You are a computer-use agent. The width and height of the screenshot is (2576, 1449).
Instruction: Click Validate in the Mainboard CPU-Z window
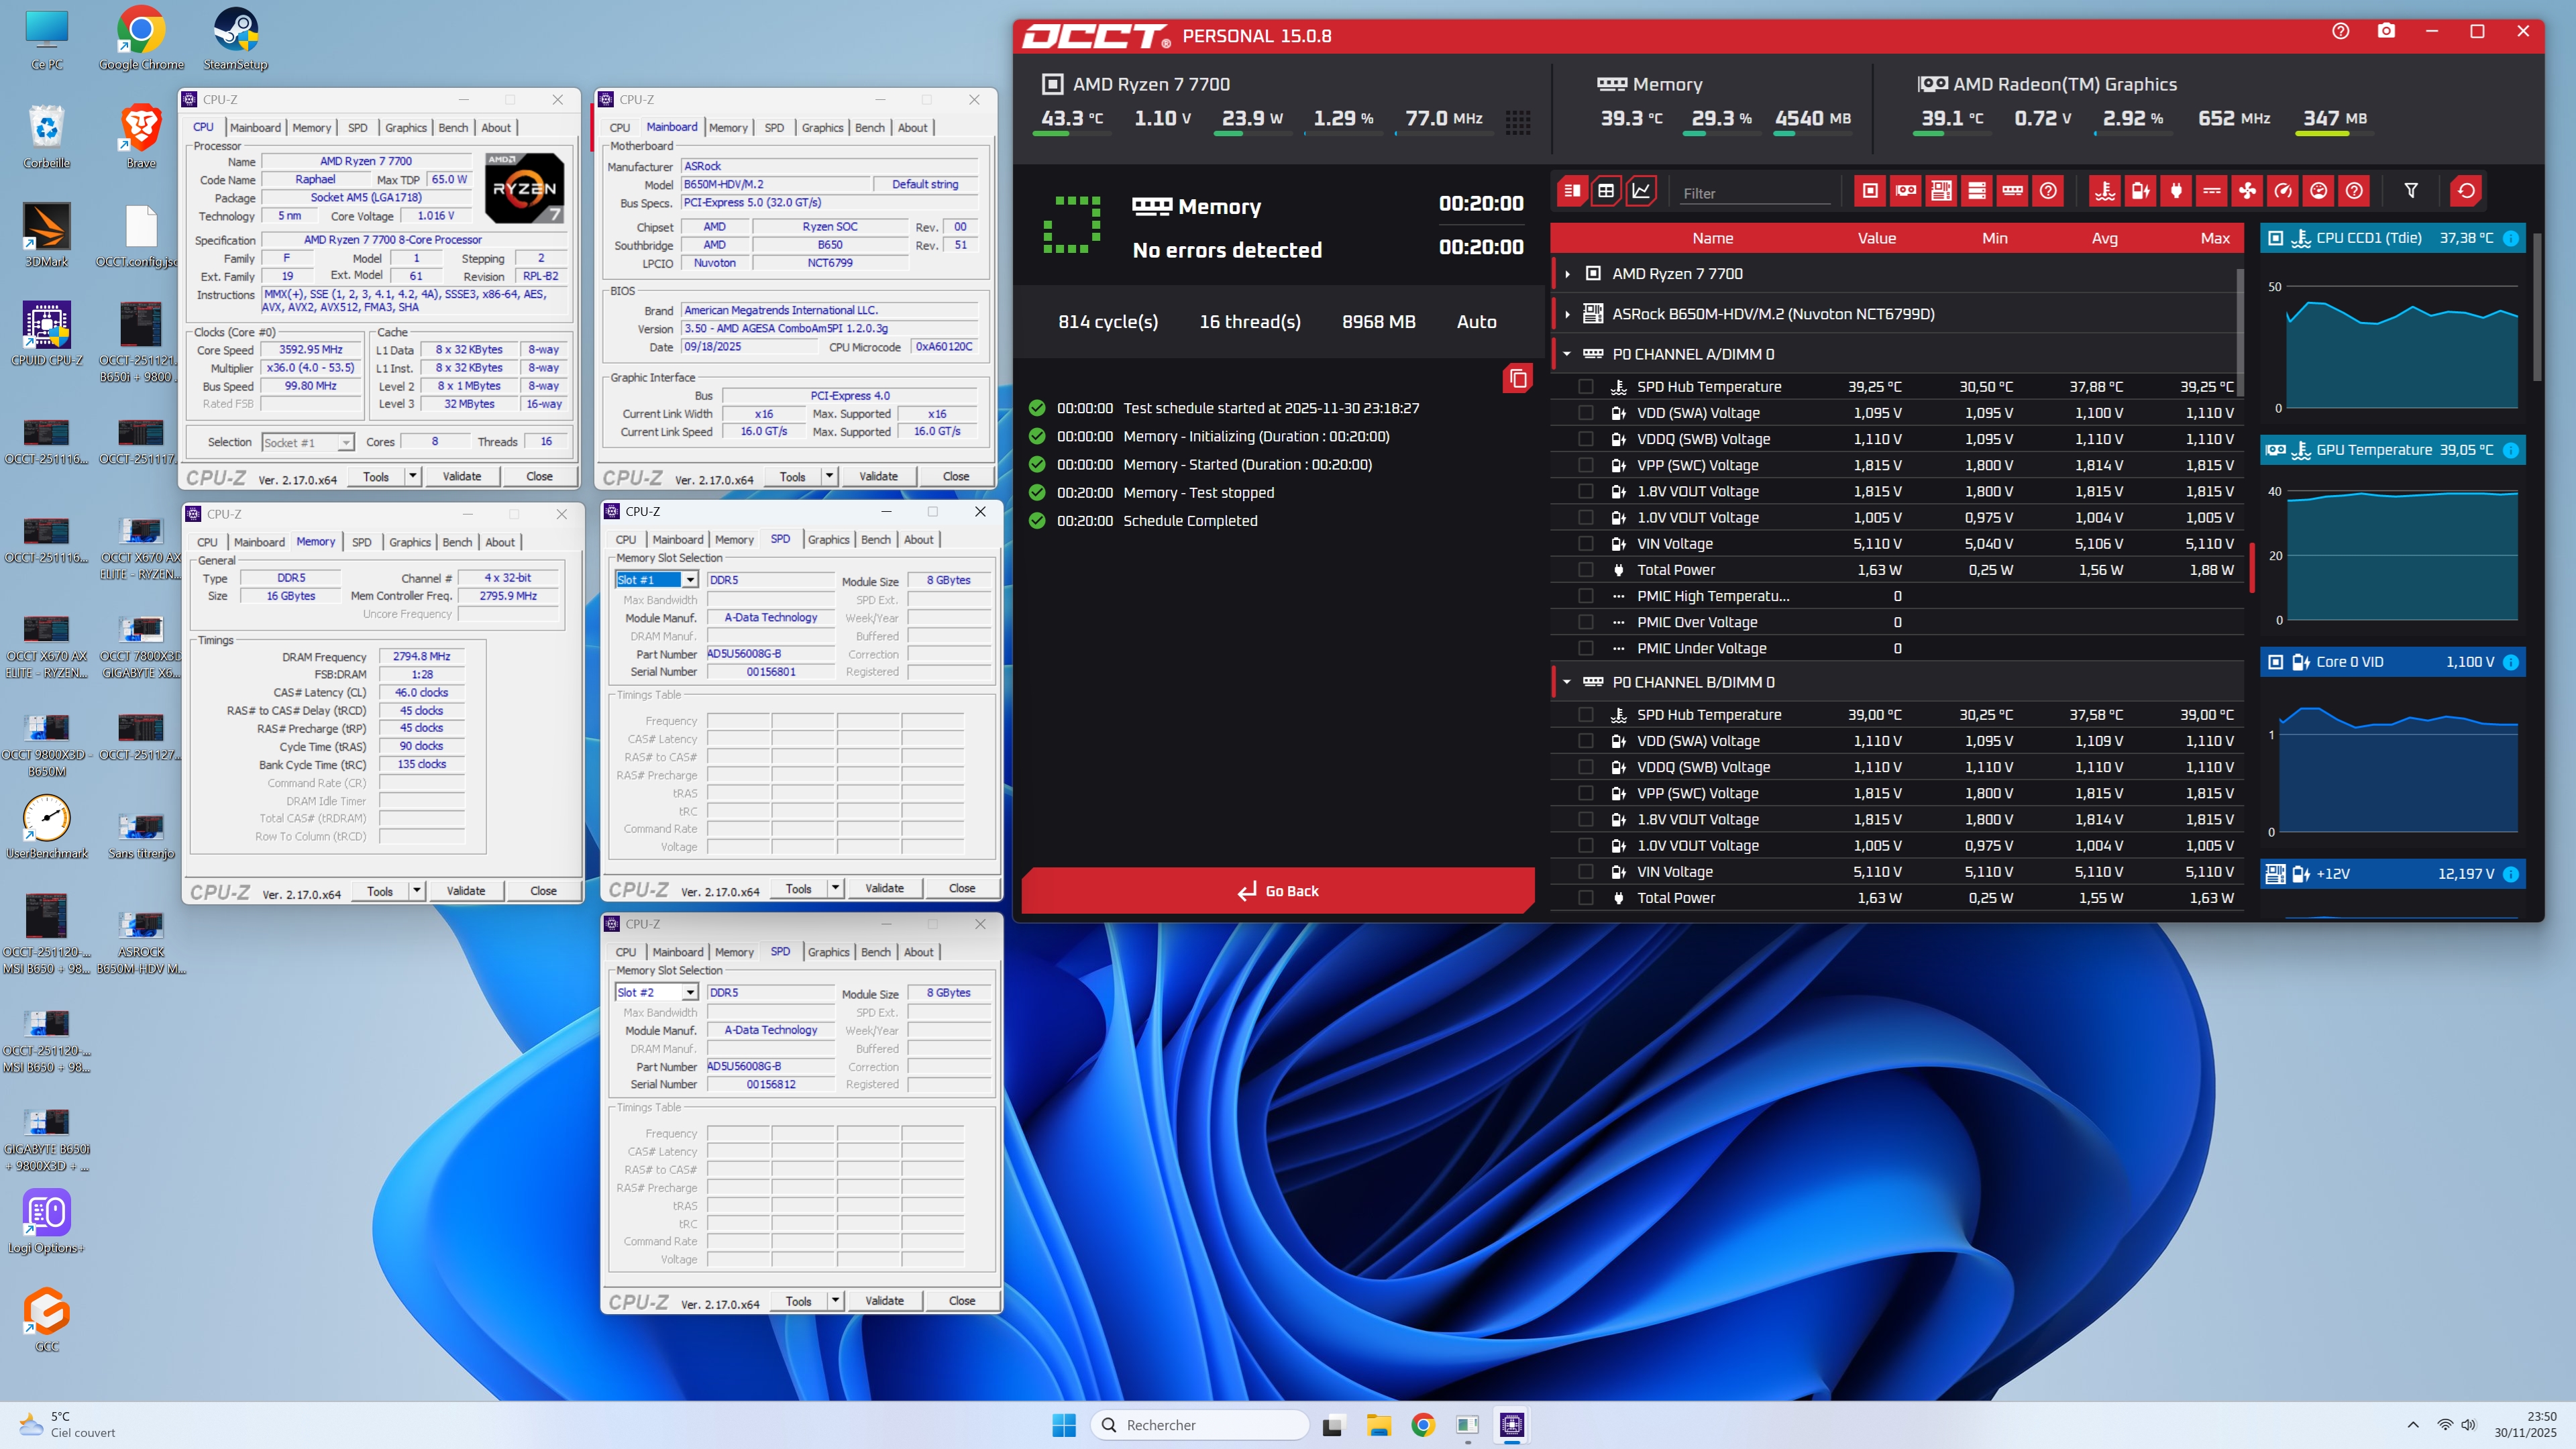tap(878, 476)
